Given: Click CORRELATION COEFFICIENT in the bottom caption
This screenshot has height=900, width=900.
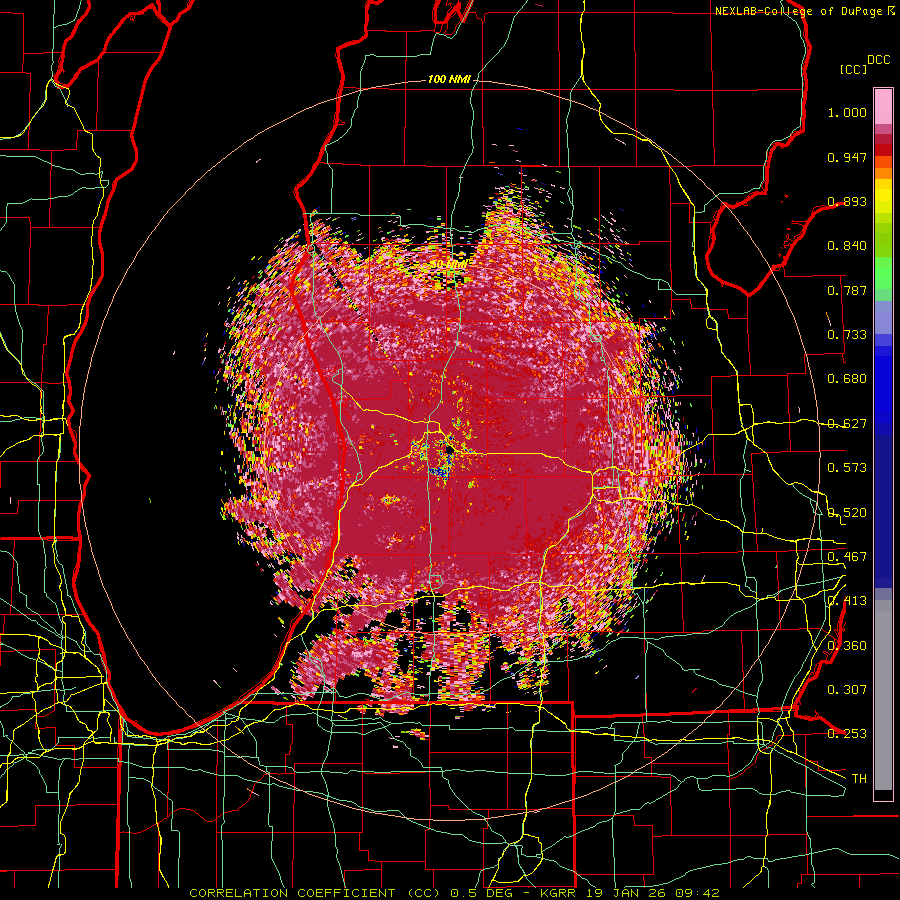Looking at the screenshot, I should [292, 893].
